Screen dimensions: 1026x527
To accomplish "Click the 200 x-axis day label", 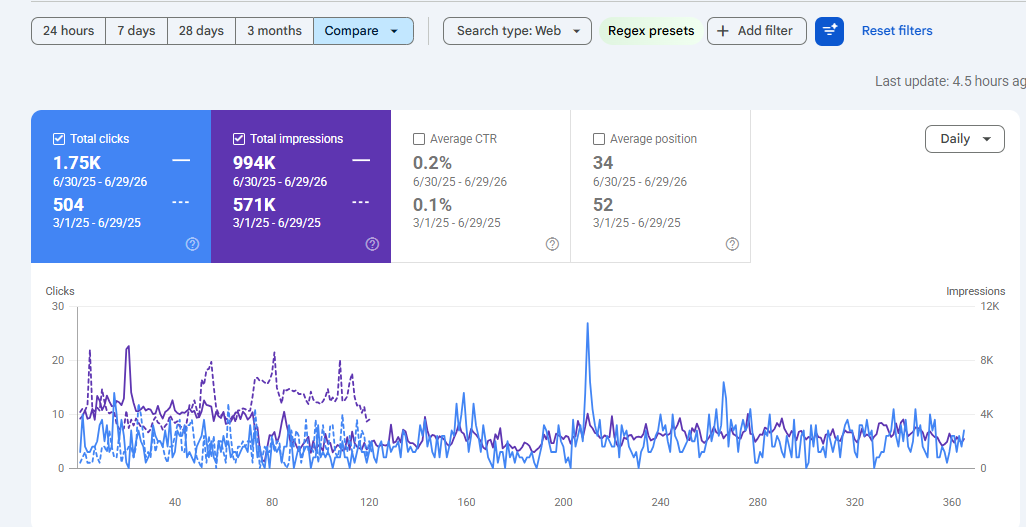I will click(x=563, y=502).
